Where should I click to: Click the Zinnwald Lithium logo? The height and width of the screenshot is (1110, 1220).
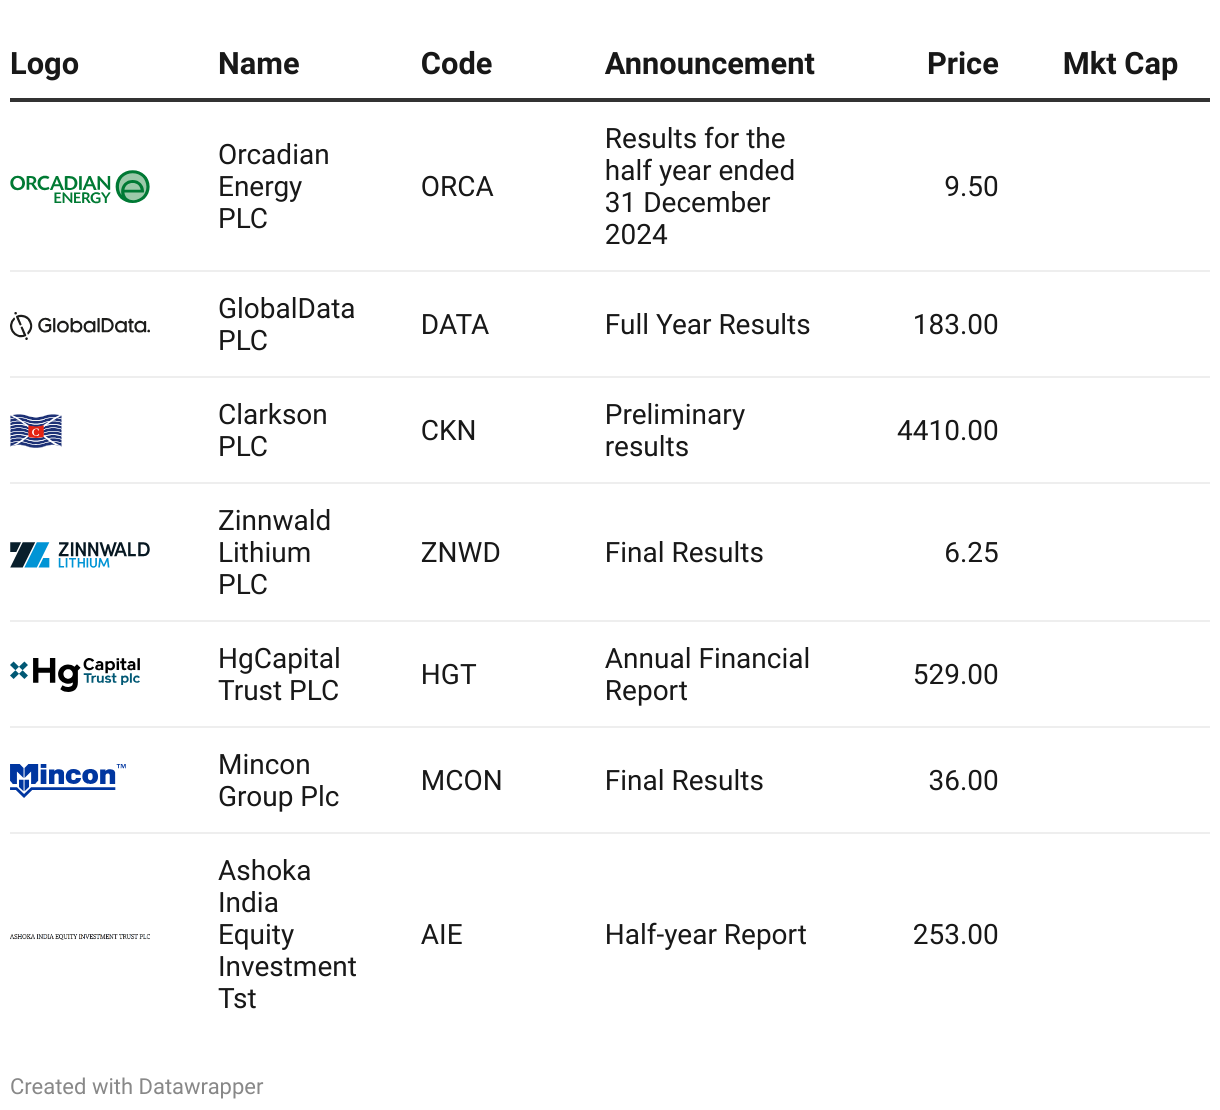coord(80,554)
